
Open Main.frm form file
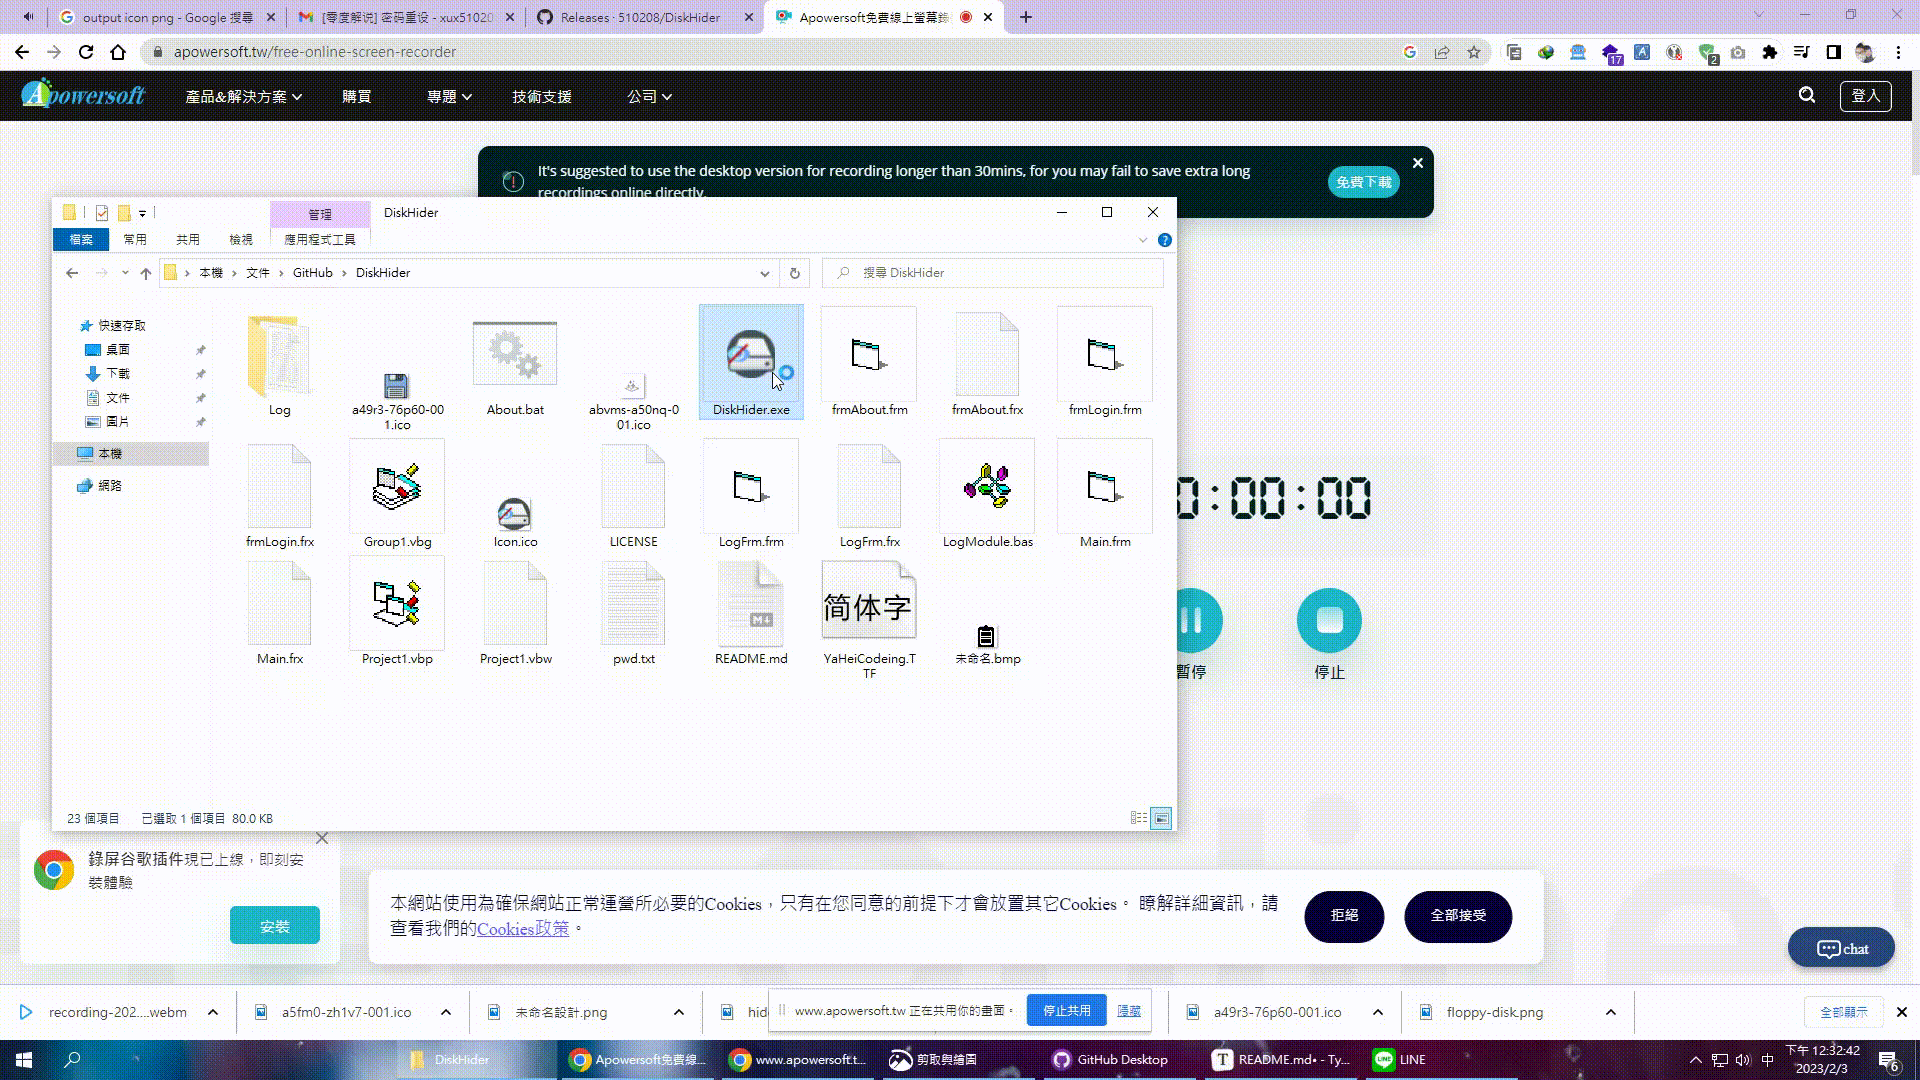click(1105, 495)
